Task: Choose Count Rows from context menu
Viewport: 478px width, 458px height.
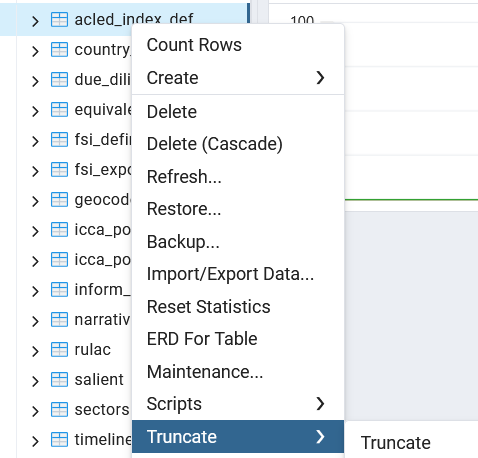Action: pos(238,45)
